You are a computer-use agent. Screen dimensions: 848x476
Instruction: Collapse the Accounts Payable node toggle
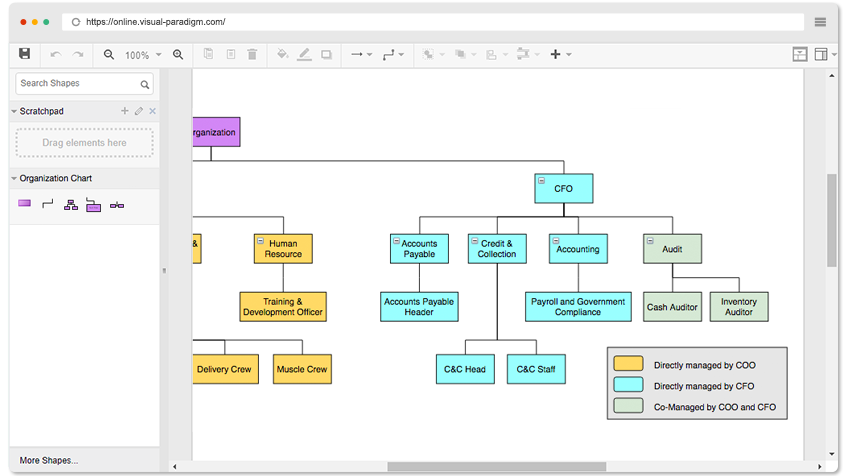(396, 241)
